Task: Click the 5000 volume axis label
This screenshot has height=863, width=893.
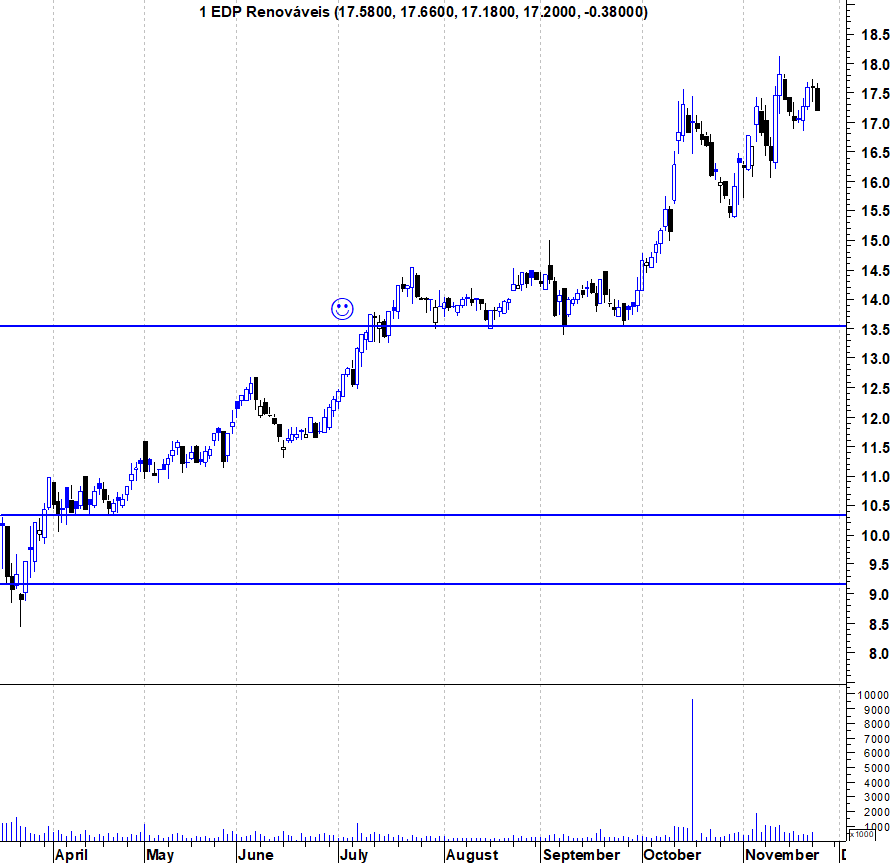Action: tap(876, 768)
